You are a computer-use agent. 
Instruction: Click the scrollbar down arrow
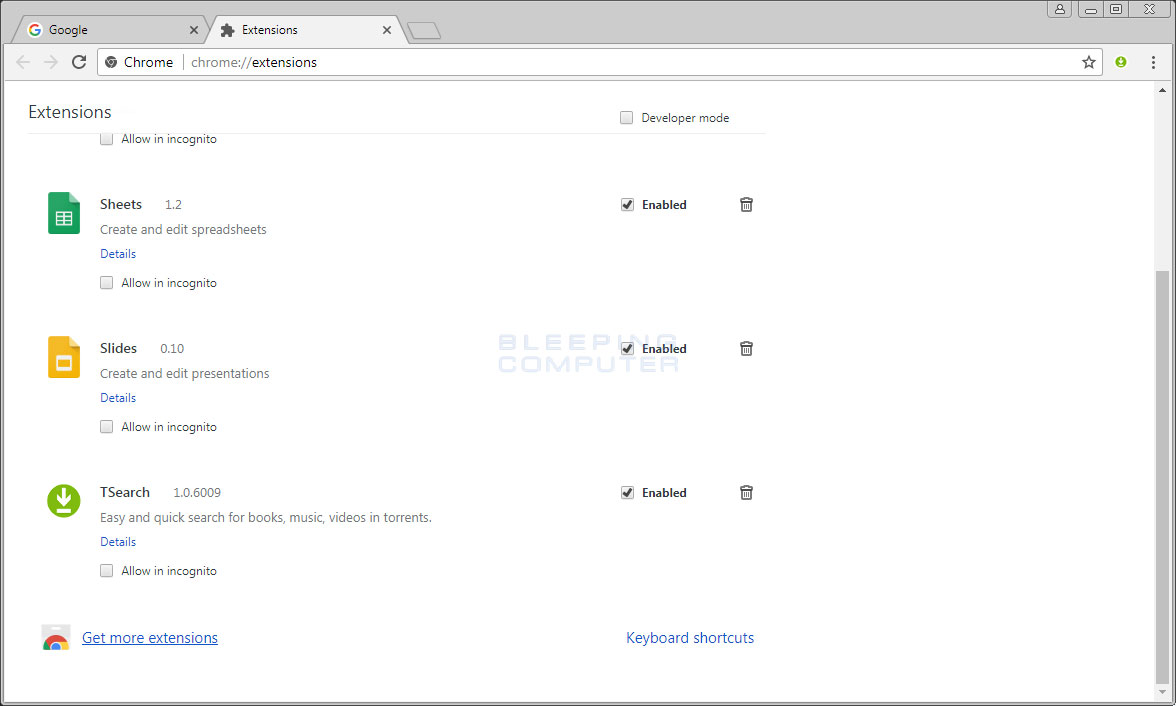coord(1162,692)
